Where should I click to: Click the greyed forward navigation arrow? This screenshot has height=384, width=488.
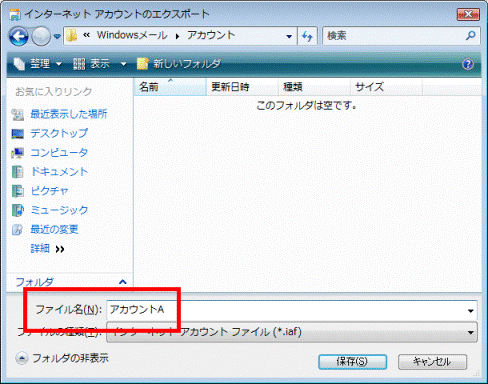coord(41,36)
